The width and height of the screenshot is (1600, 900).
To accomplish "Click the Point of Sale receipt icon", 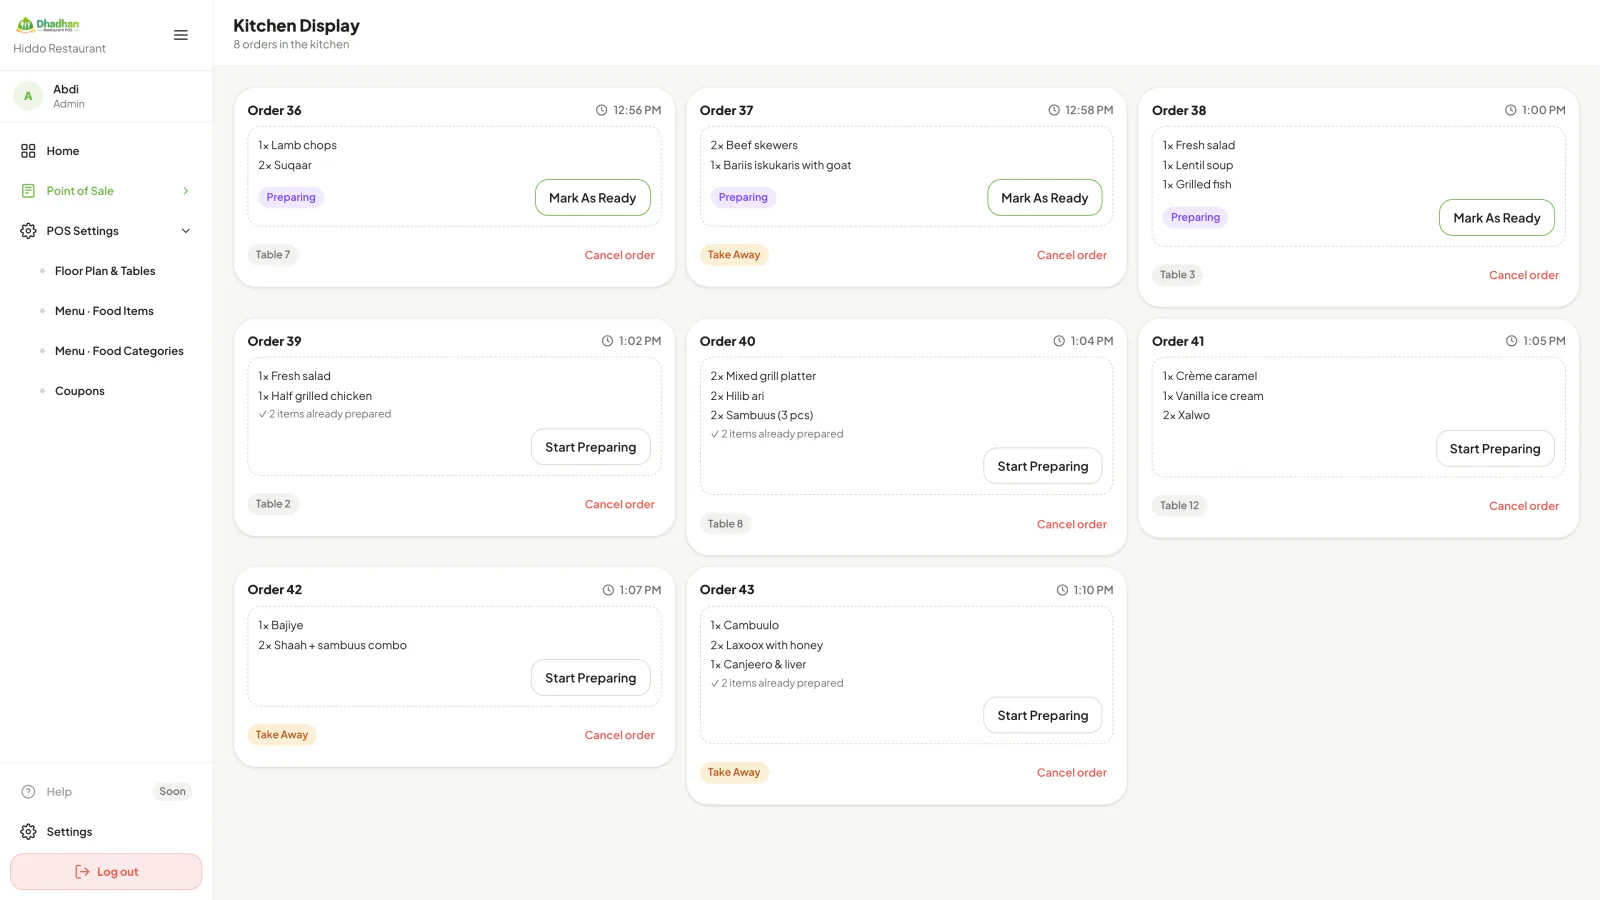I will tap(28, 191).
